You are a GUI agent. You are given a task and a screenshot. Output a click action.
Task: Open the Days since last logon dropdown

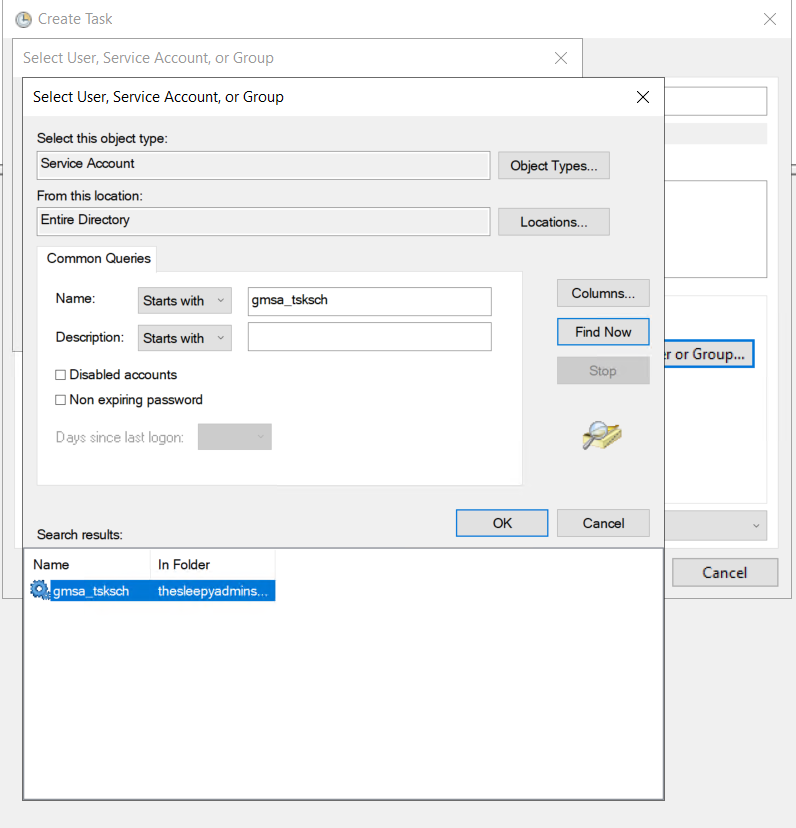(x=234, y=436)
